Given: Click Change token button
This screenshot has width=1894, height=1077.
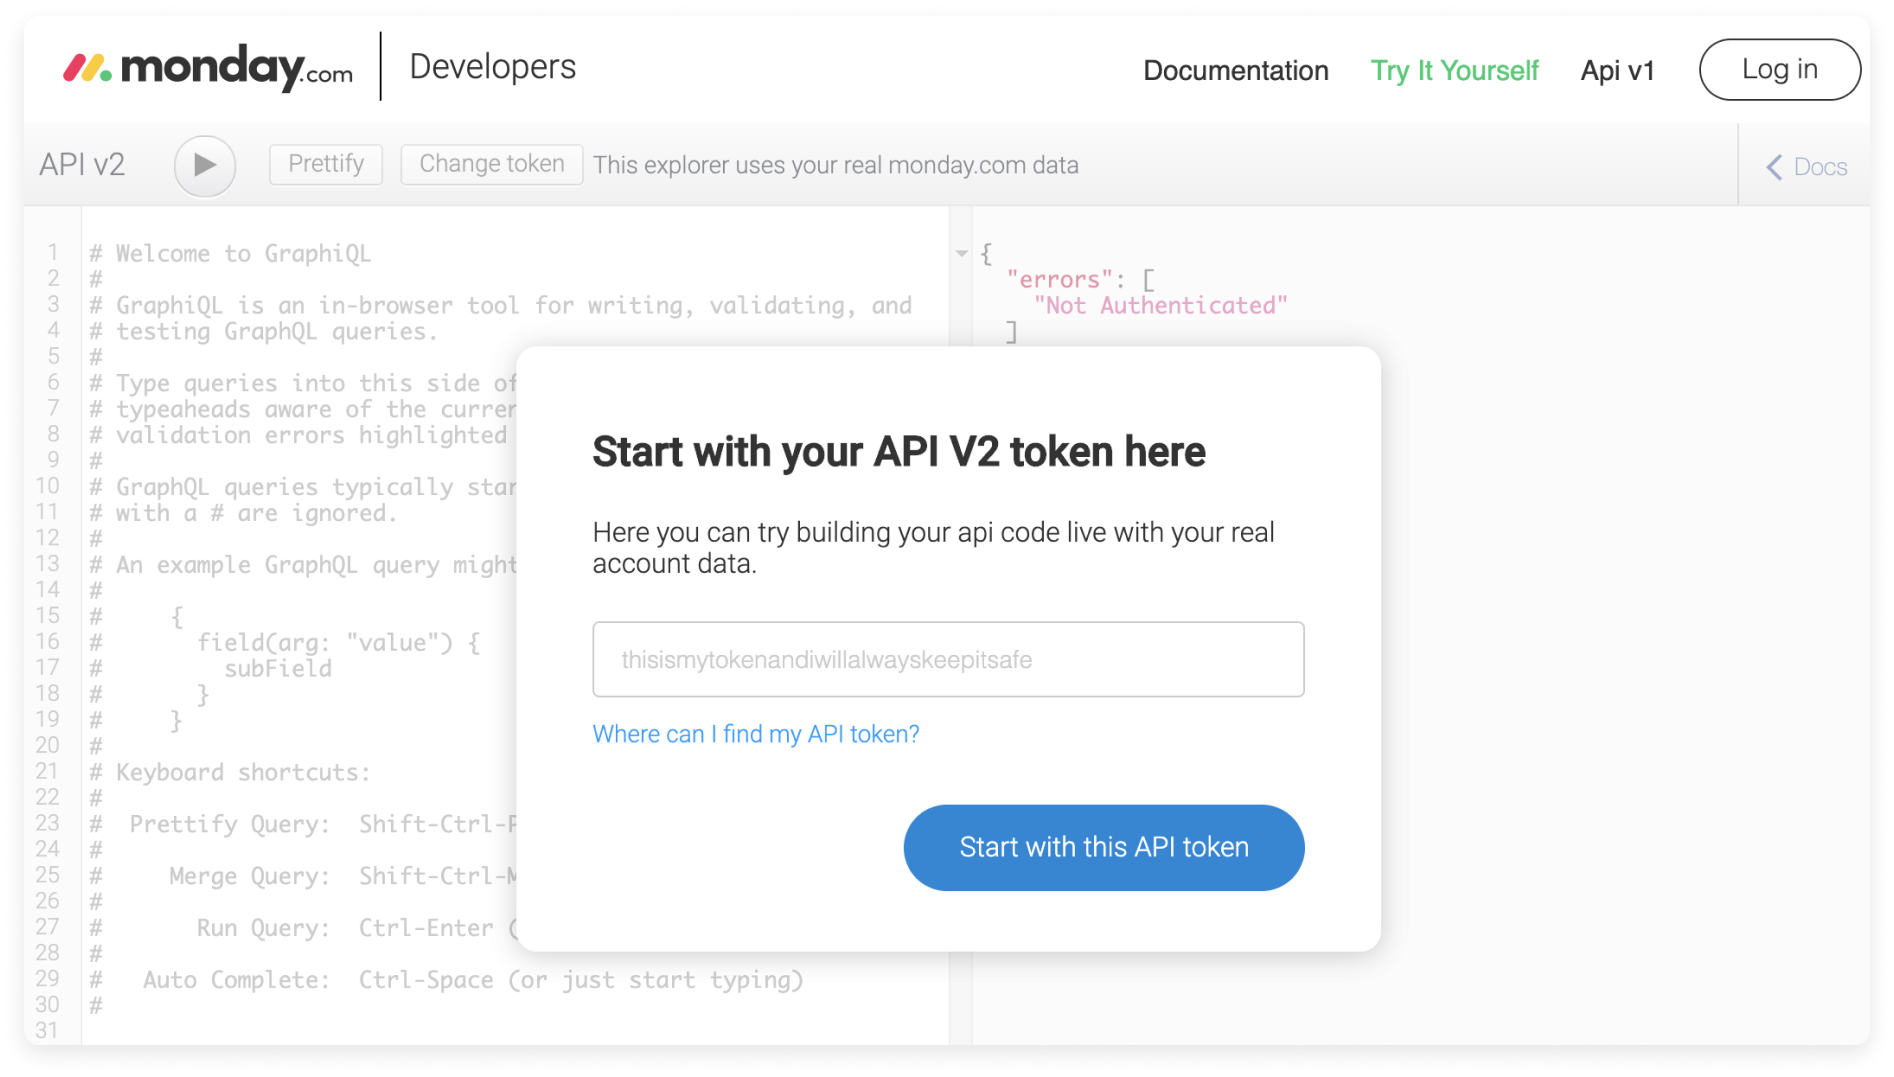Looking at the screenshot, I should click(x=491, y=164).
